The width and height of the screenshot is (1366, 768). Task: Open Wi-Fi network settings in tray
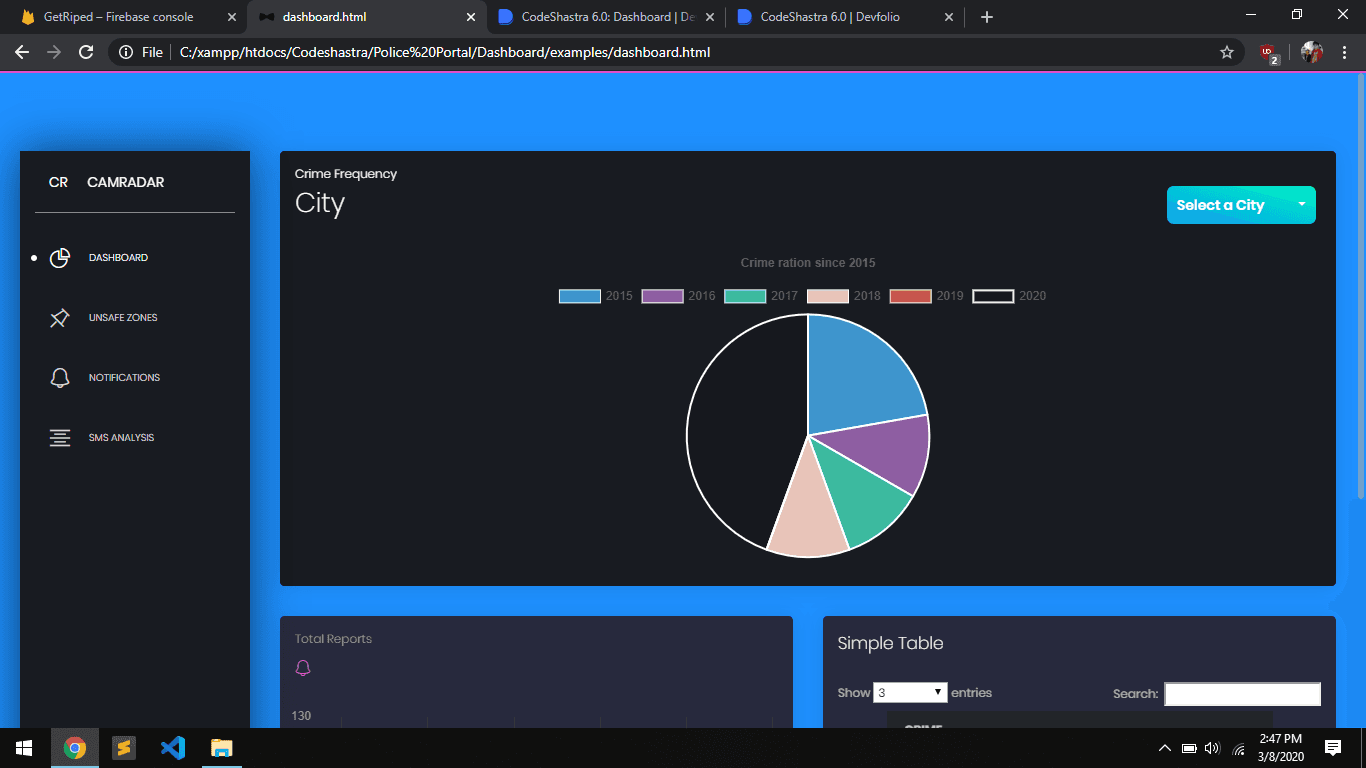click(x=1239, y=748)
